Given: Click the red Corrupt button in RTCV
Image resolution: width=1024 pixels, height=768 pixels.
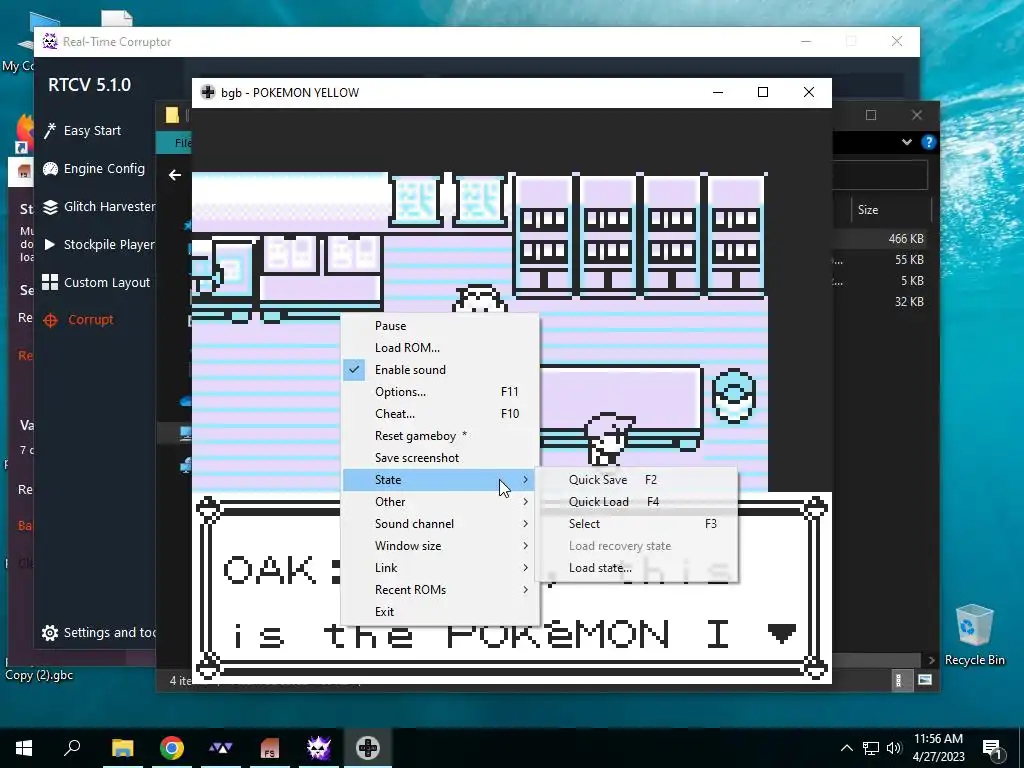Looking at the screenshot, I should pos(78,320).
